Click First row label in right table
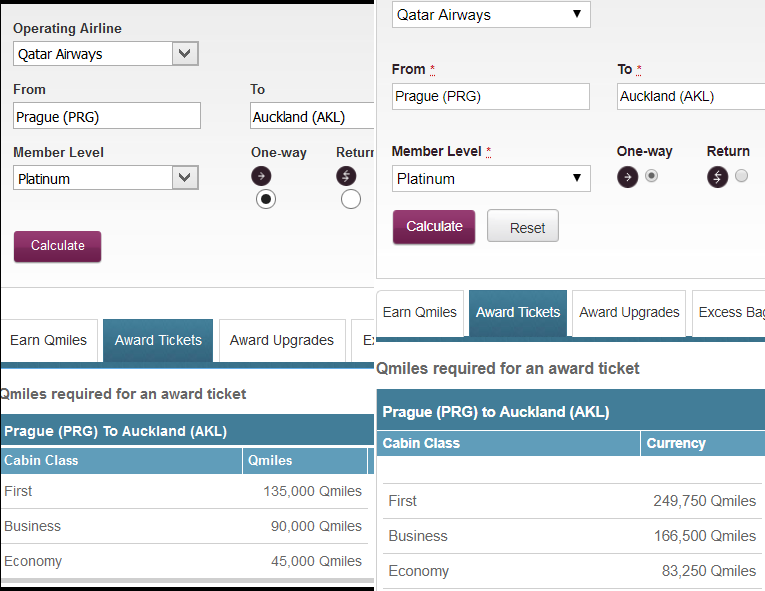The image size is (765, 591). pos(403,501)
